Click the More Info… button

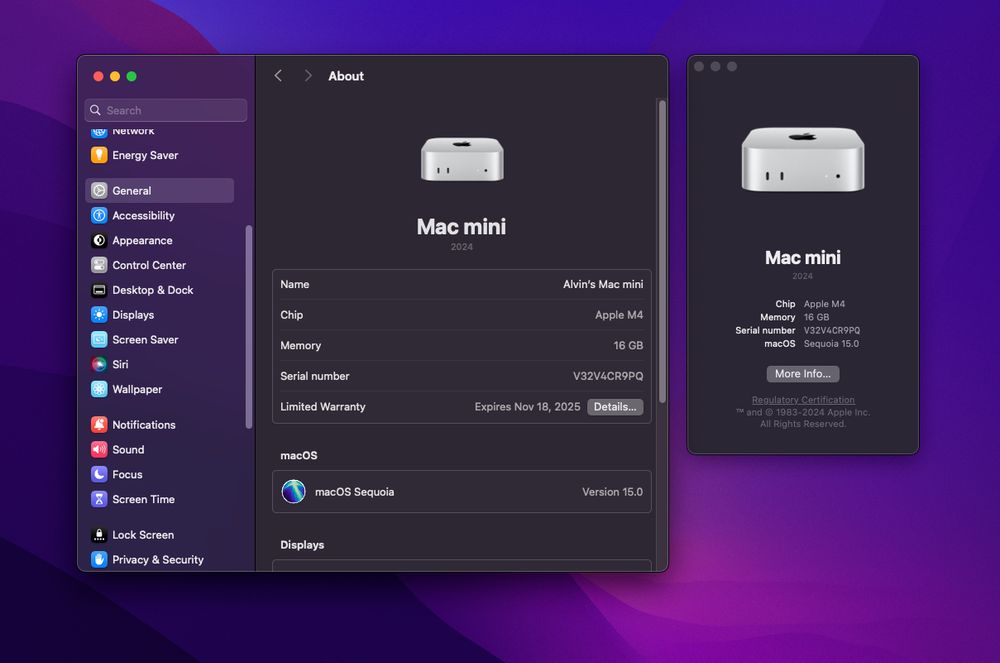pyautogui.click(x=803, y=374)
